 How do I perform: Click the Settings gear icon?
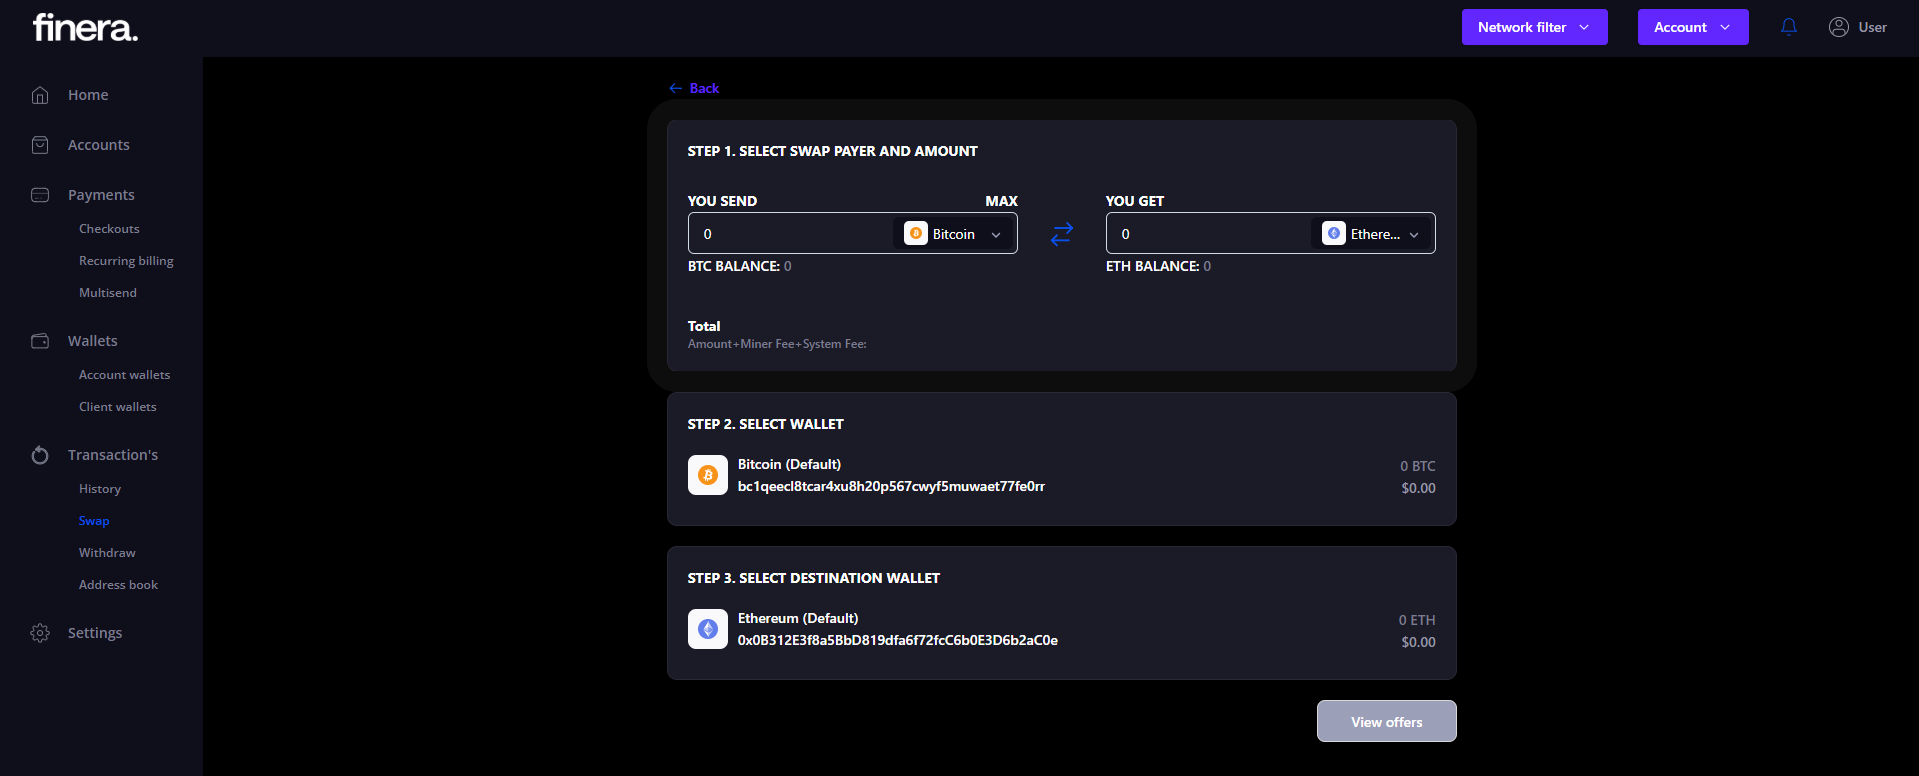[40, 633]
